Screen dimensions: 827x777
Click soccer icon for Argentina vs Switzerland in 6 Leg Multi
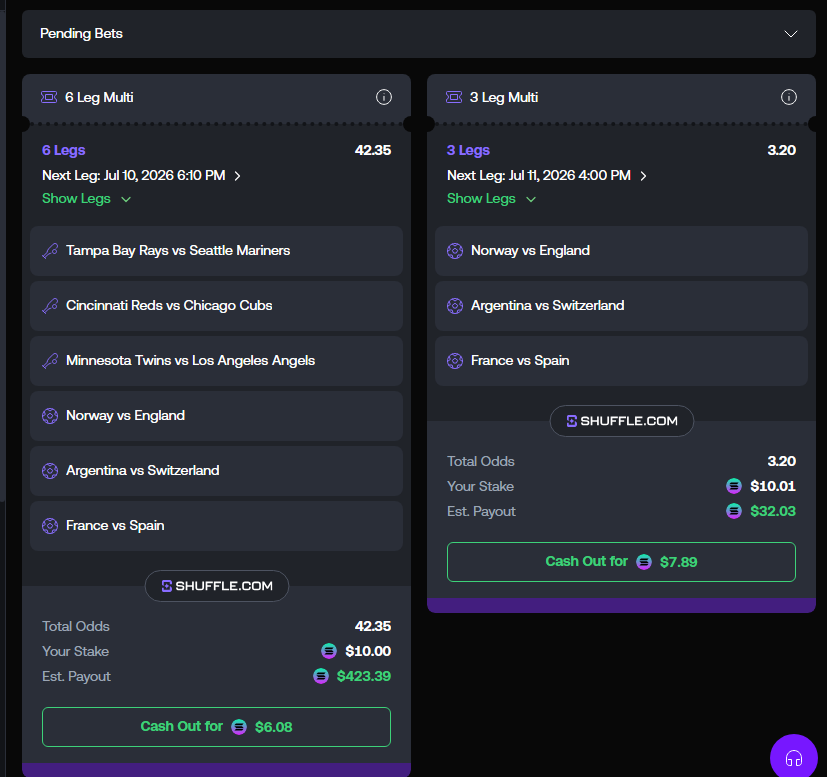click(50, 471)
